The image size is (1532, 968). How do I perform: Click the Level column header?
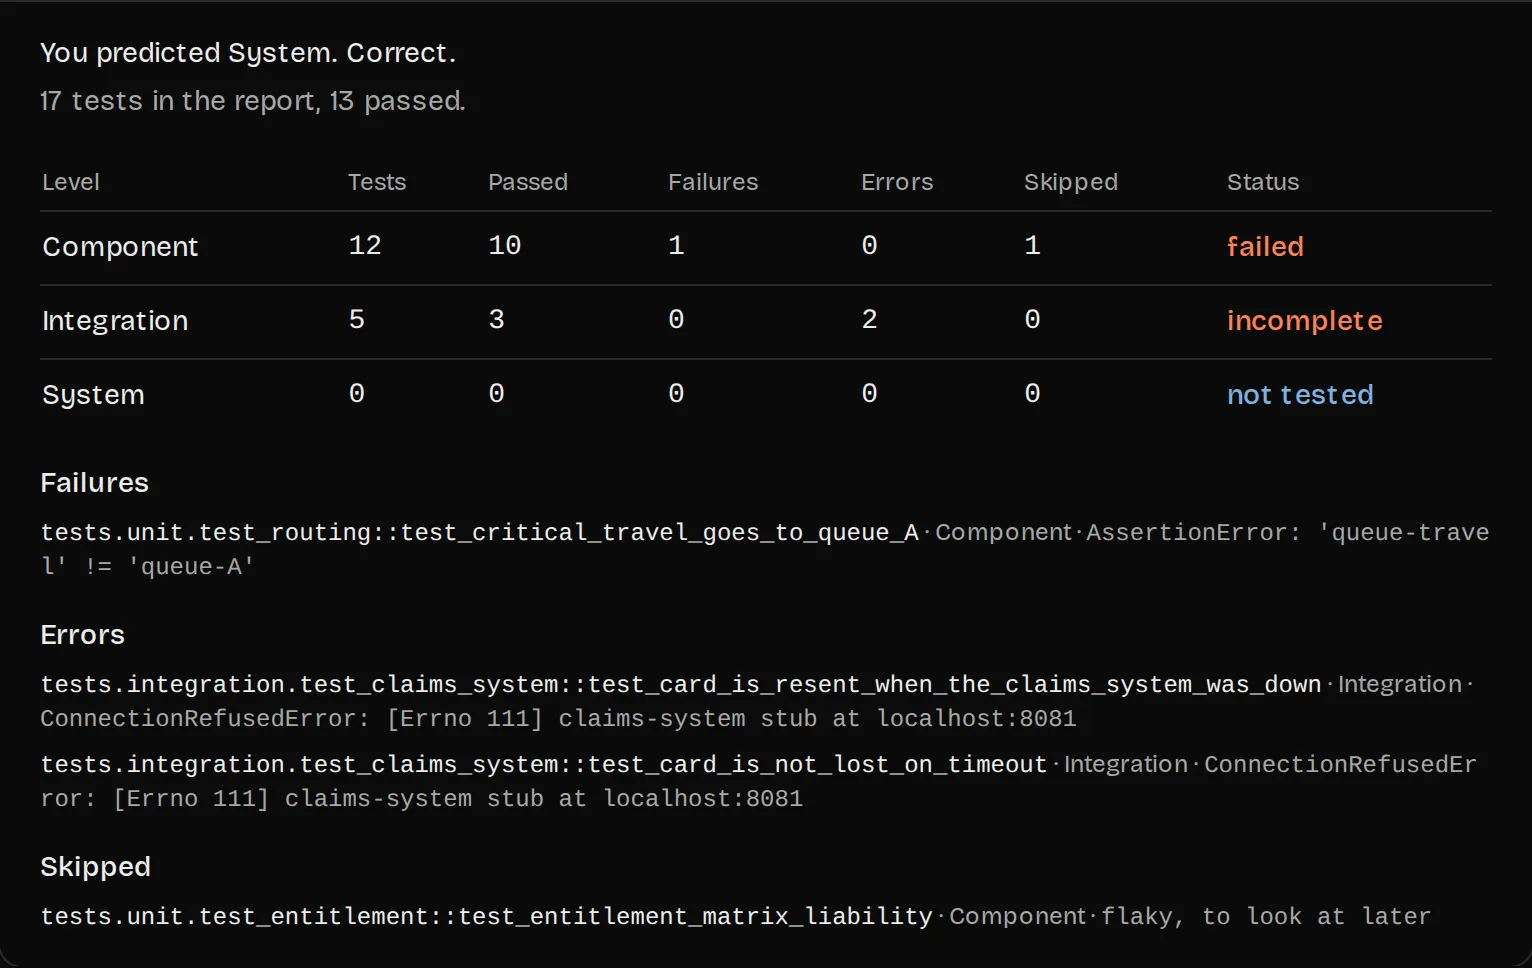(x=71, y=182)
